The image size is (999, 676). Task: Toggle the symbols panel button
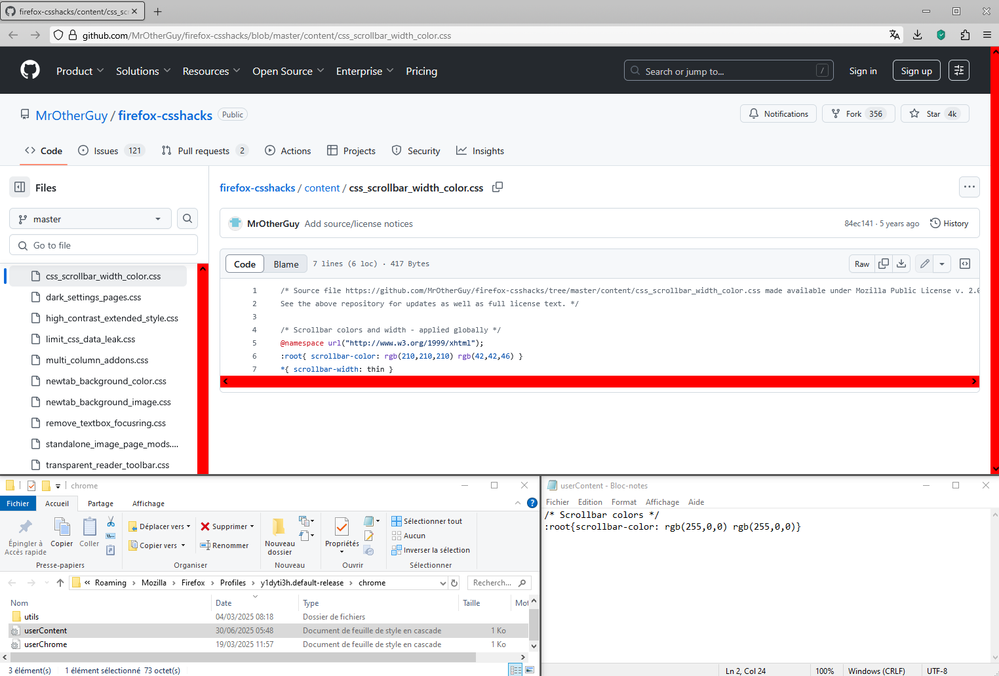click(965, 264)
